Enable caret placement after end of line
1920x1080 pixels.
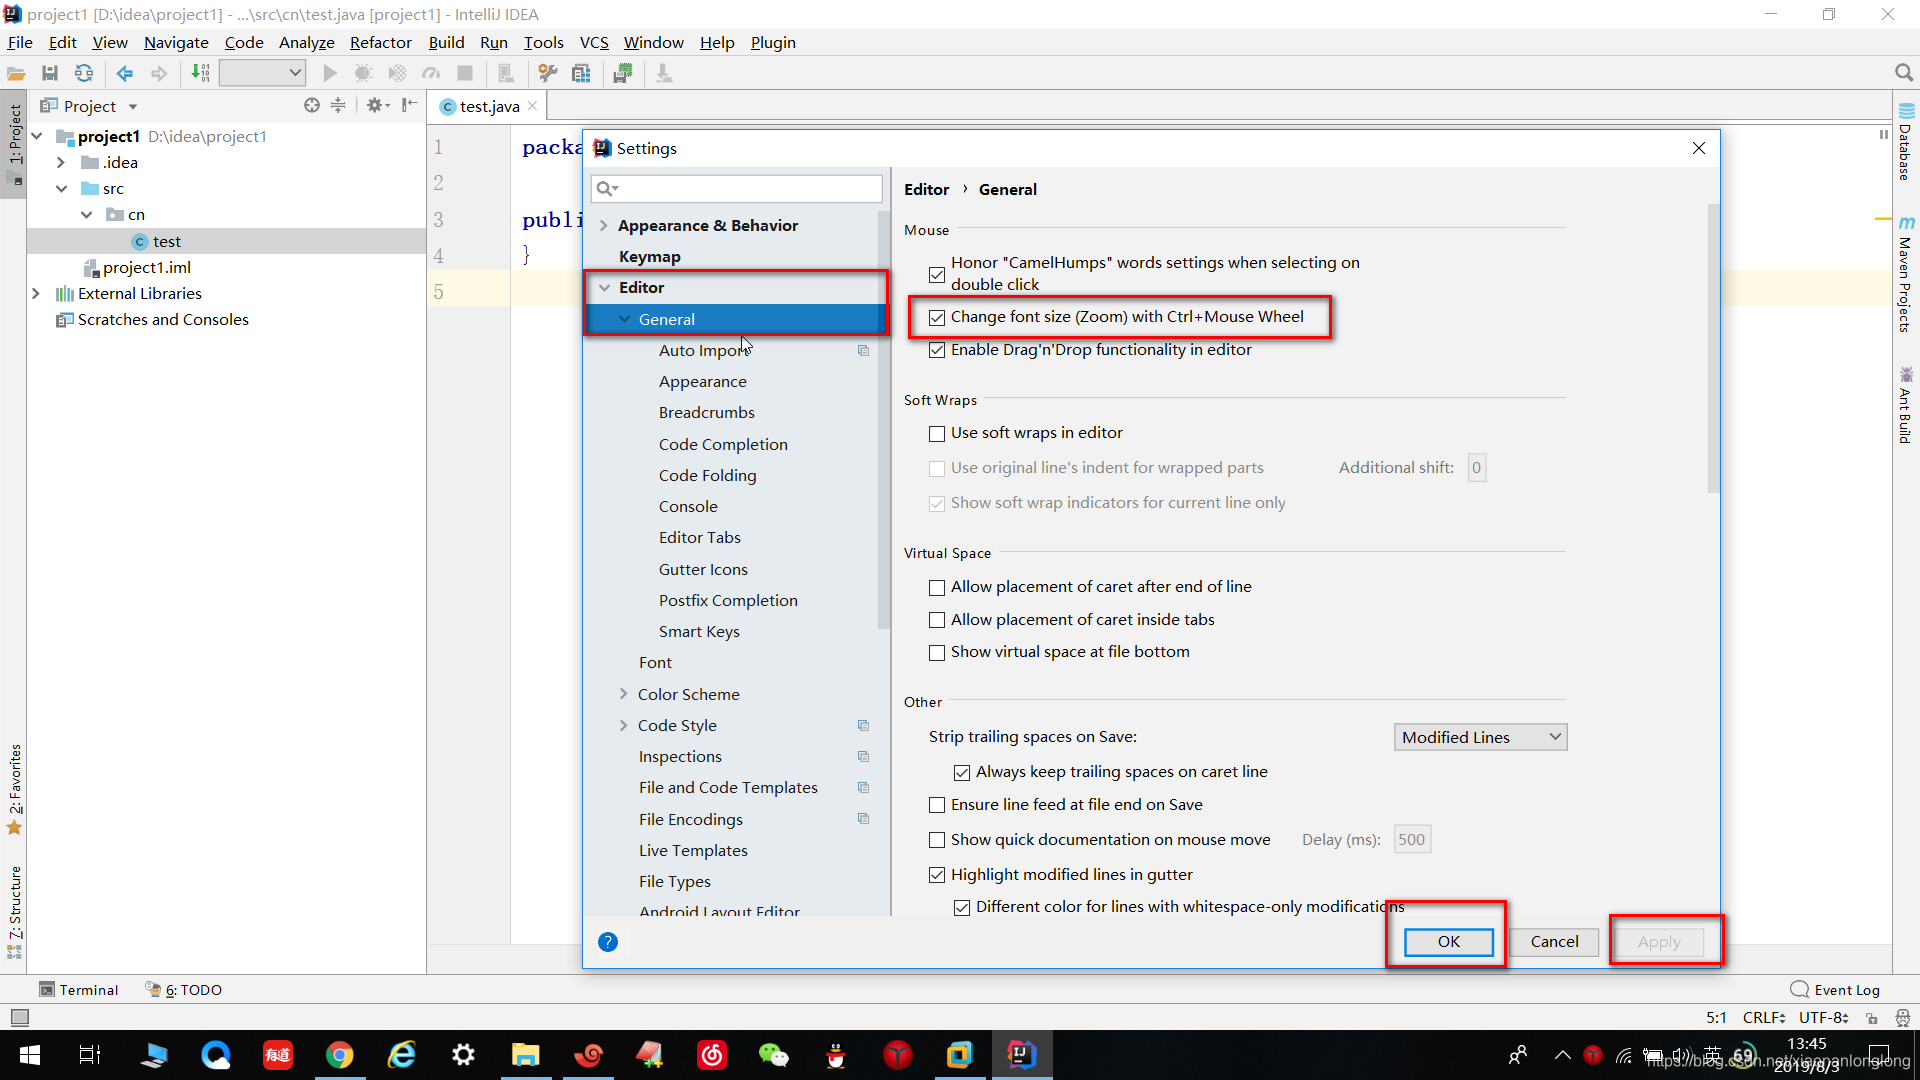coord(937,587)
